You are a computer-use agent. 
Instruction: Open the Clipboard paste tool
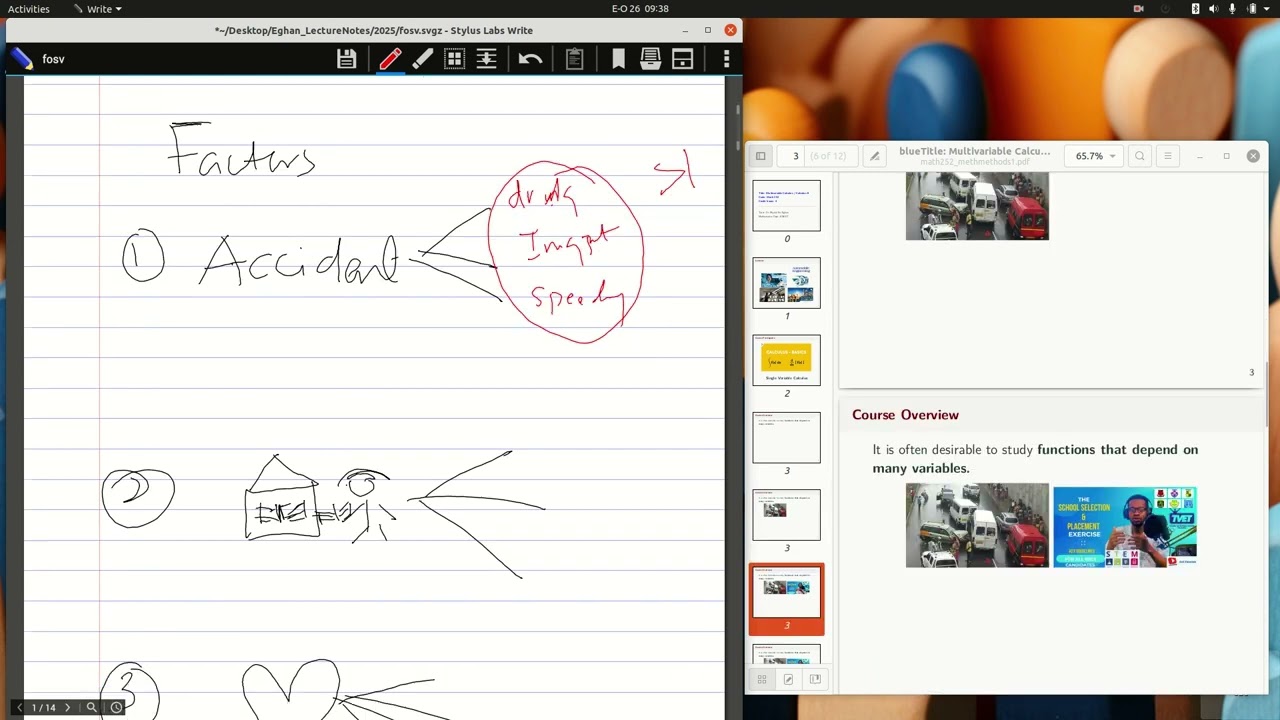574,59
